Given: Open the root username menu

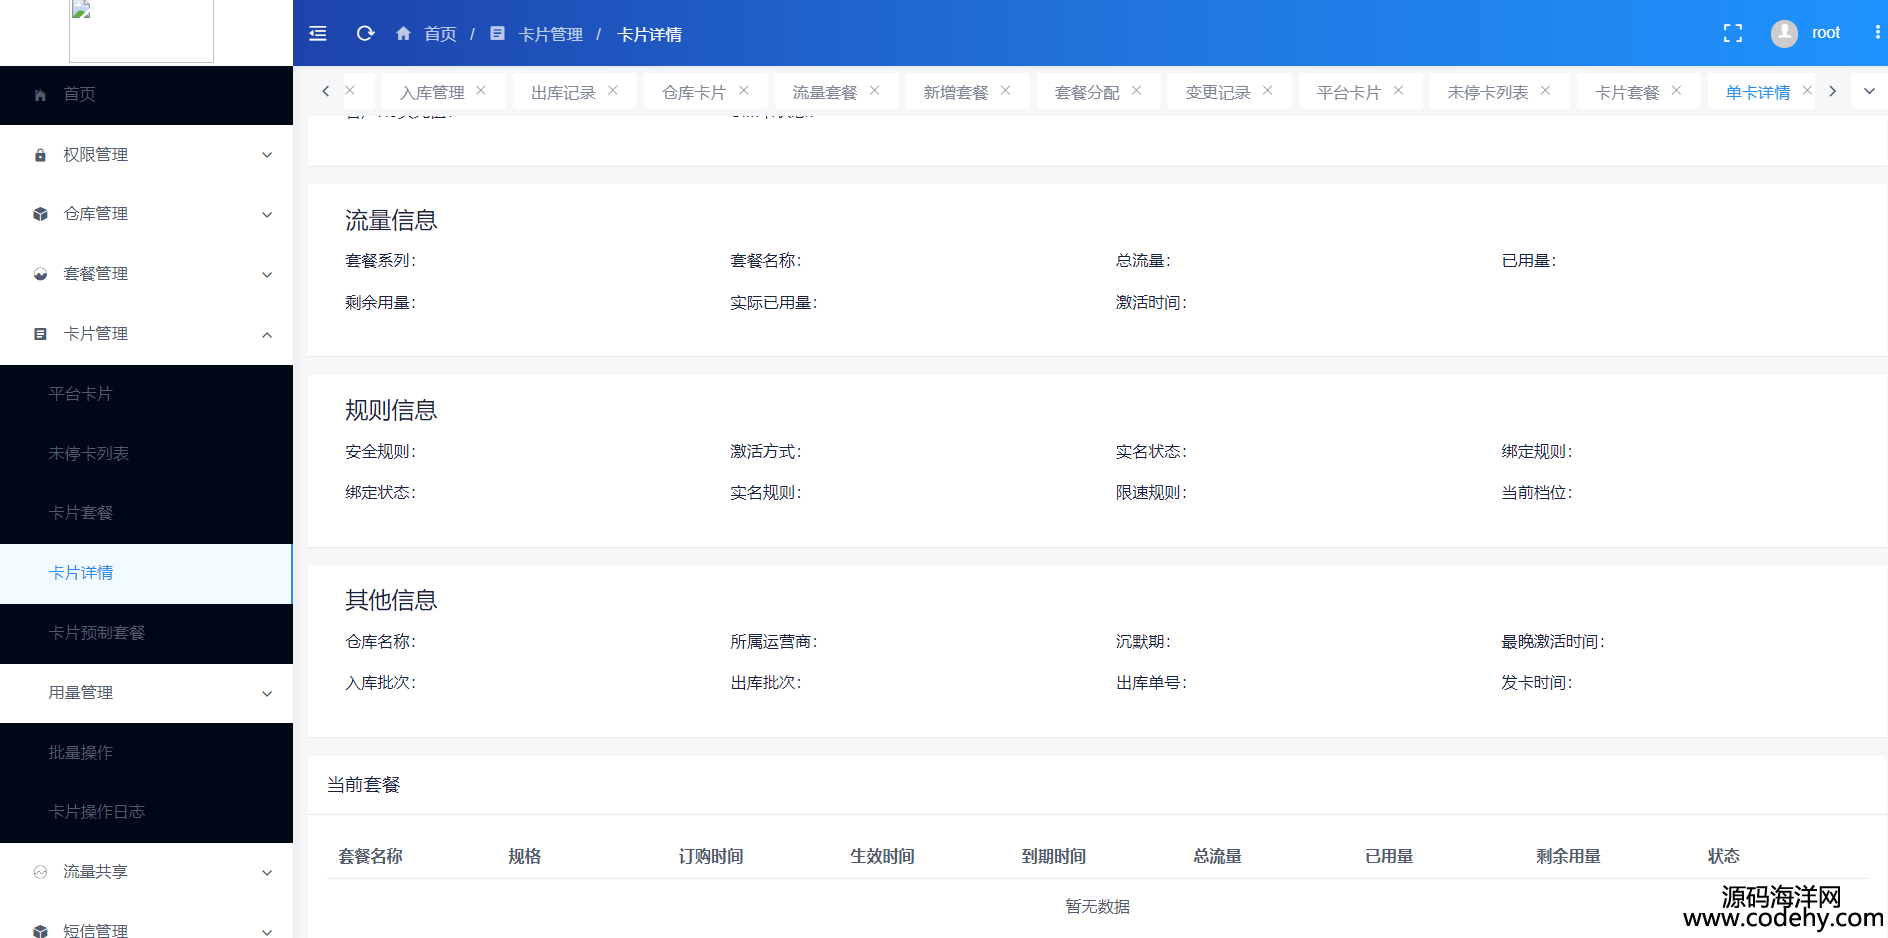Looking at the screenshot, I should [1826, 33].
